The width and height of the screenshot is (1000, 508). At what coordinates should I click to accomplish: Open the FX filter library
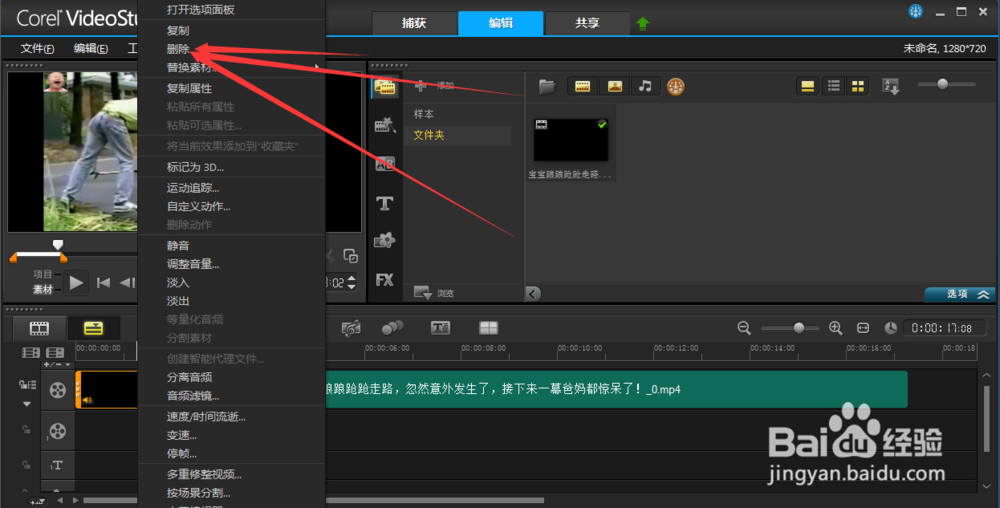[x=385, y=280]
